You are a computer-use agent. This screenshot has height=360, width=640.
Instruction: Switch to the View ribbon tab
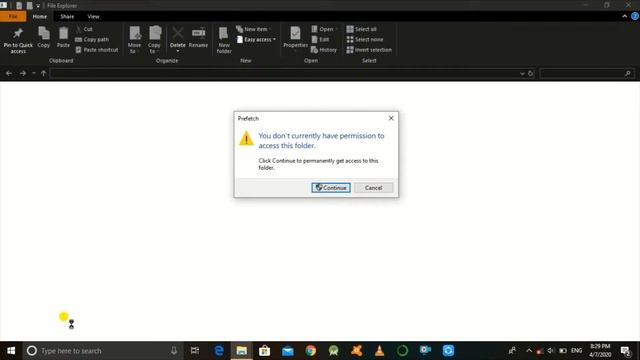tap(93, 16)
